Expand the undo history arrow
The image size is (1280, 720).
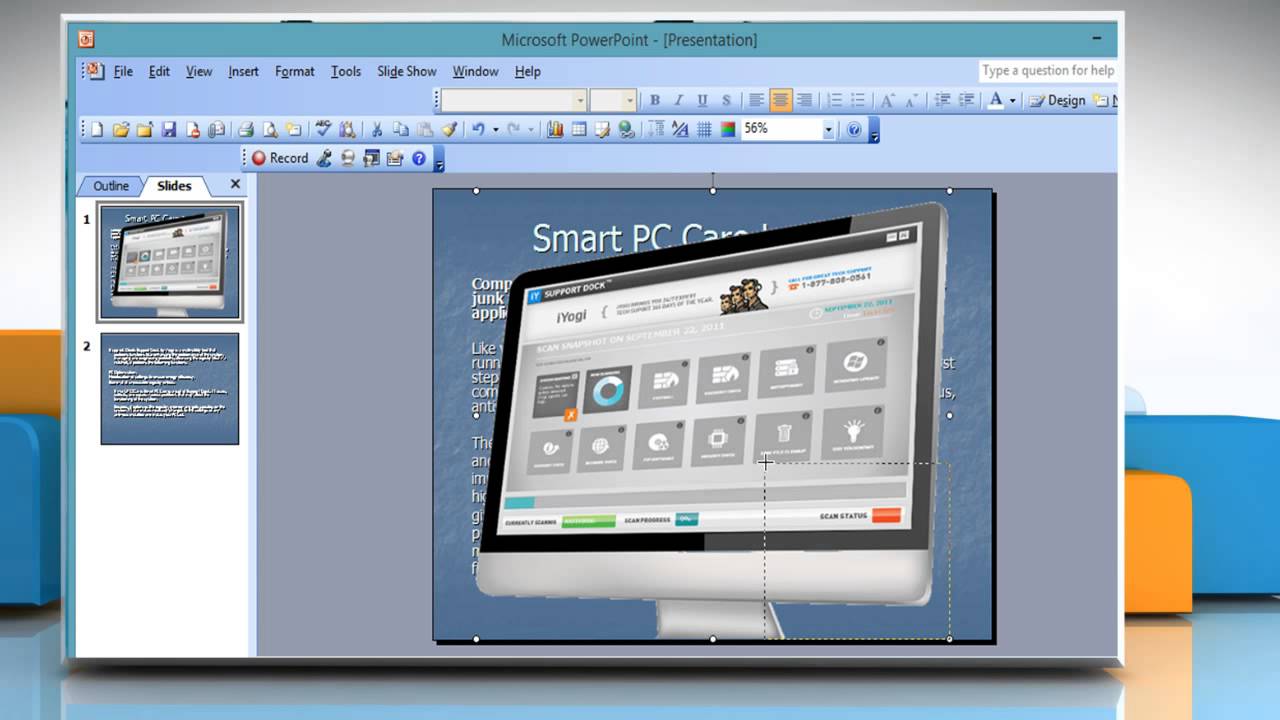(x=495, y=129)
